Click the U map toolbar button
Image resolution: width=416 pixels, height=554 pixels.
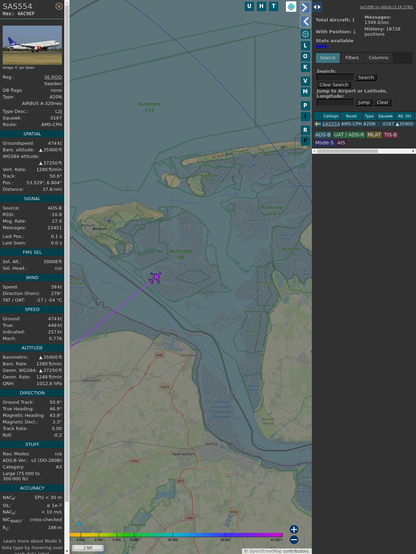pos(249,6)
